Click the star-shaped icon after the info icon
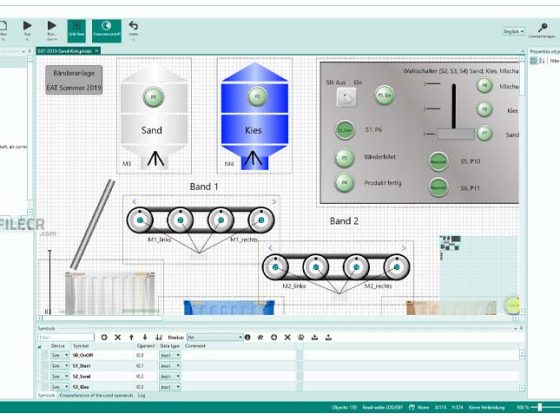This screenshot has width=560, height=420. coord(260,337)
